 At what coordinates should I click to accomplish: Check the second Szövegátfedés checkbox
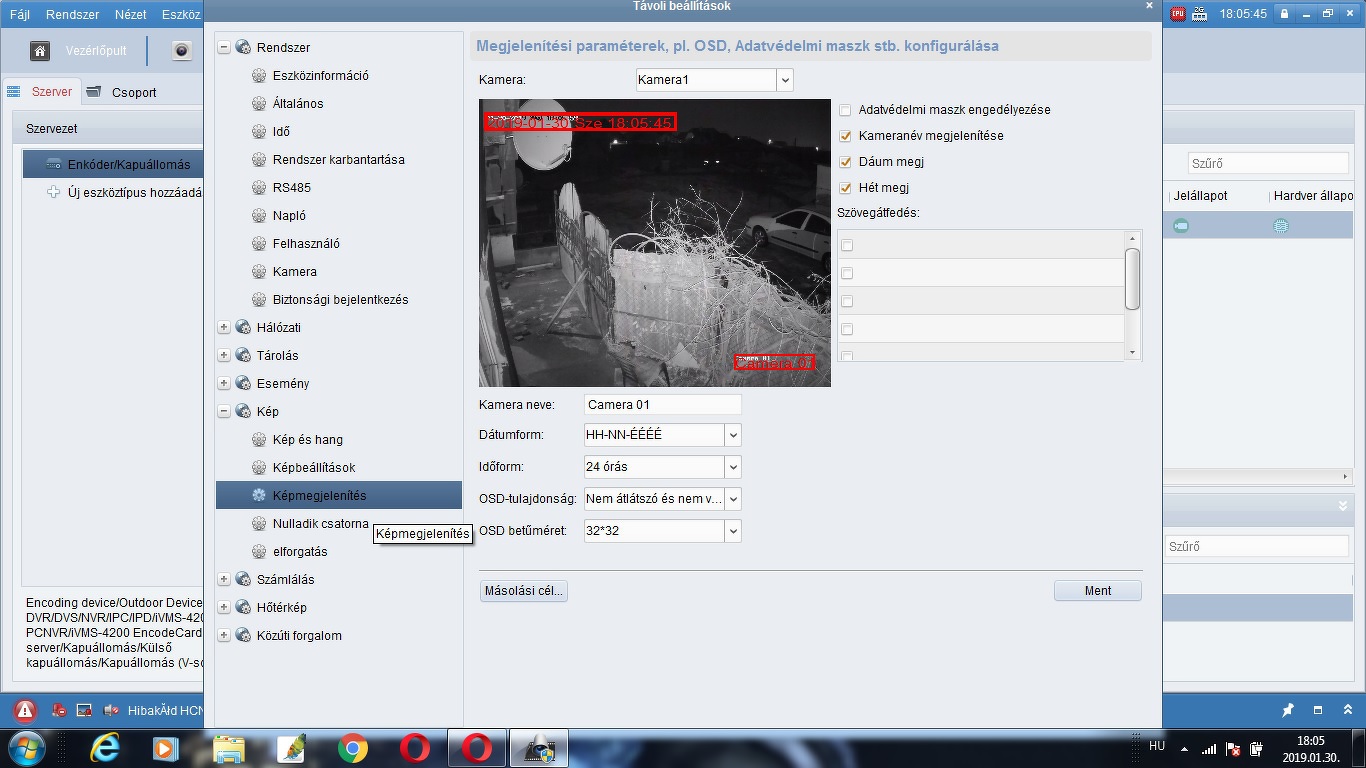[x=847, y=273]
